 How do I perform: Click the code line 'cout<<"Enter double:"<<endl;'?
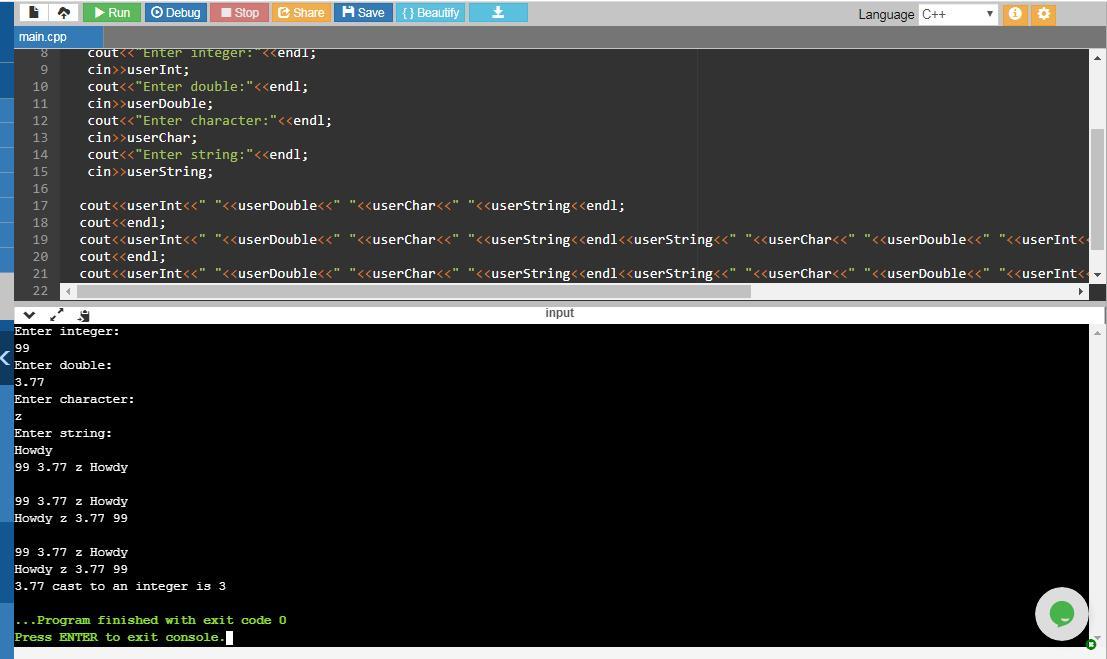tap(198, 87)
